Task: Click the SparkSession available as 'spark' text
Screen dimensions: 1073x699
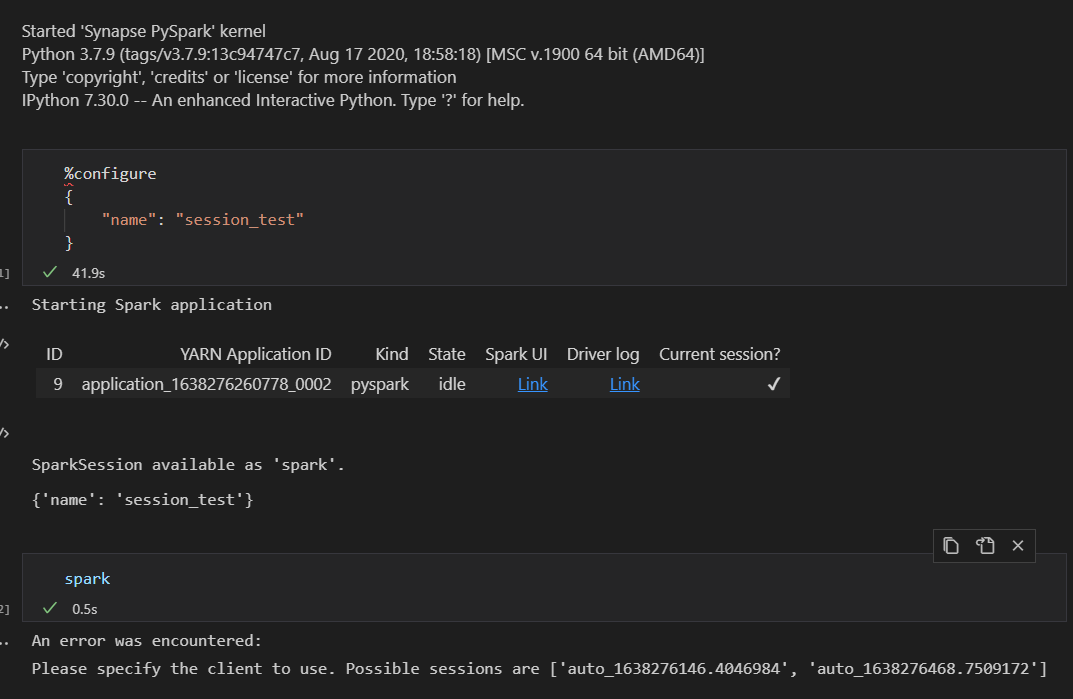Action: [188, 465]
